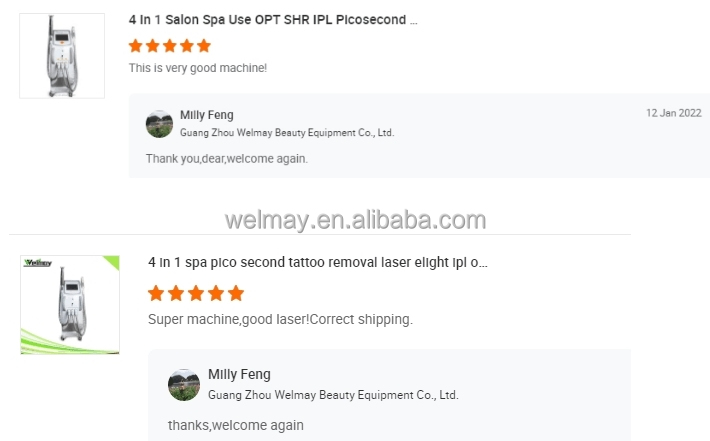Image resolution: width=710 pixels, height=441 pixels.
Task: Click the fifth star of the top review rating
Action: coord(204,46)
